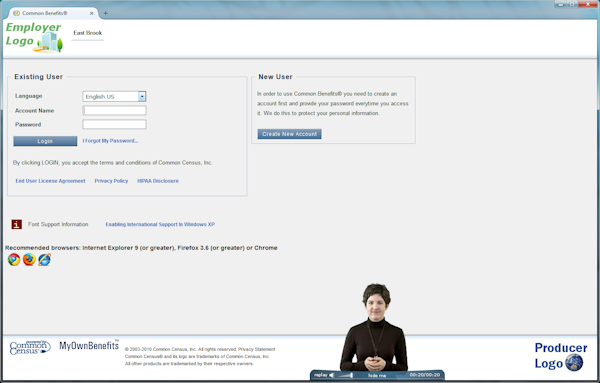The width and height of the screenshot is (600, 383).
Task: Close the Common Benefits tab
Action: [91, 13]
